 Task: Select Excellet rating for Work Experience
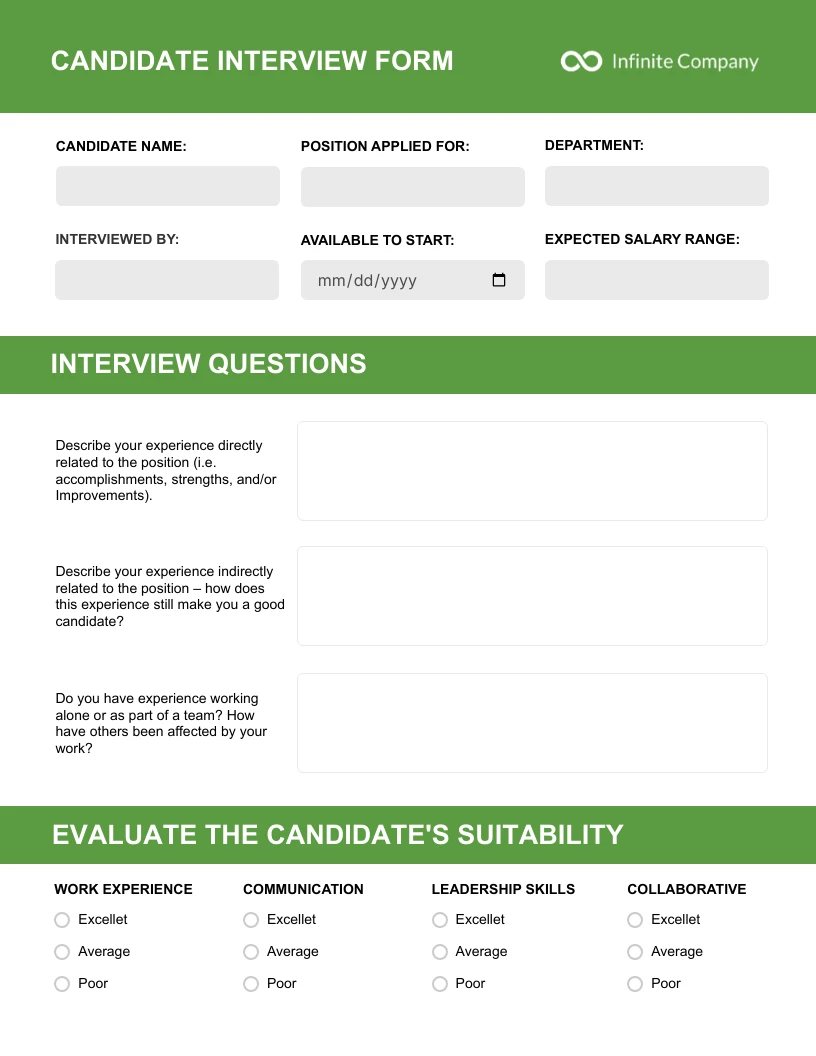click(x=62, y=920)
